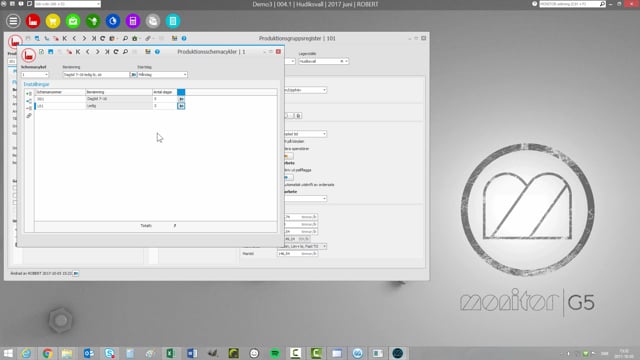Go to first record in Produktionsschemacykler
The width and height of the screenshot is (640, 360).
(78, 52)
